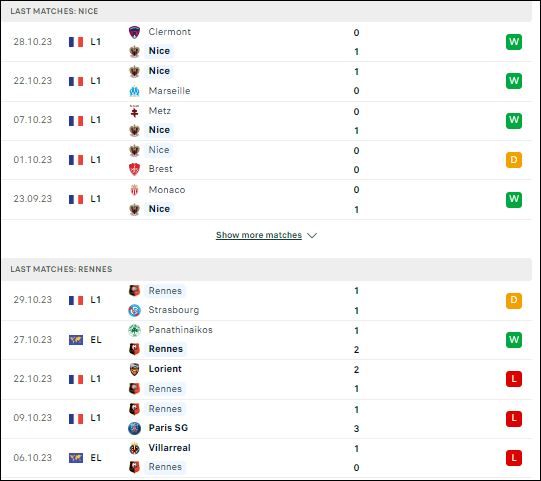Screen dimensions: 541x481
Task: Click the Paris SG club crest
Action: coord(134,428)
